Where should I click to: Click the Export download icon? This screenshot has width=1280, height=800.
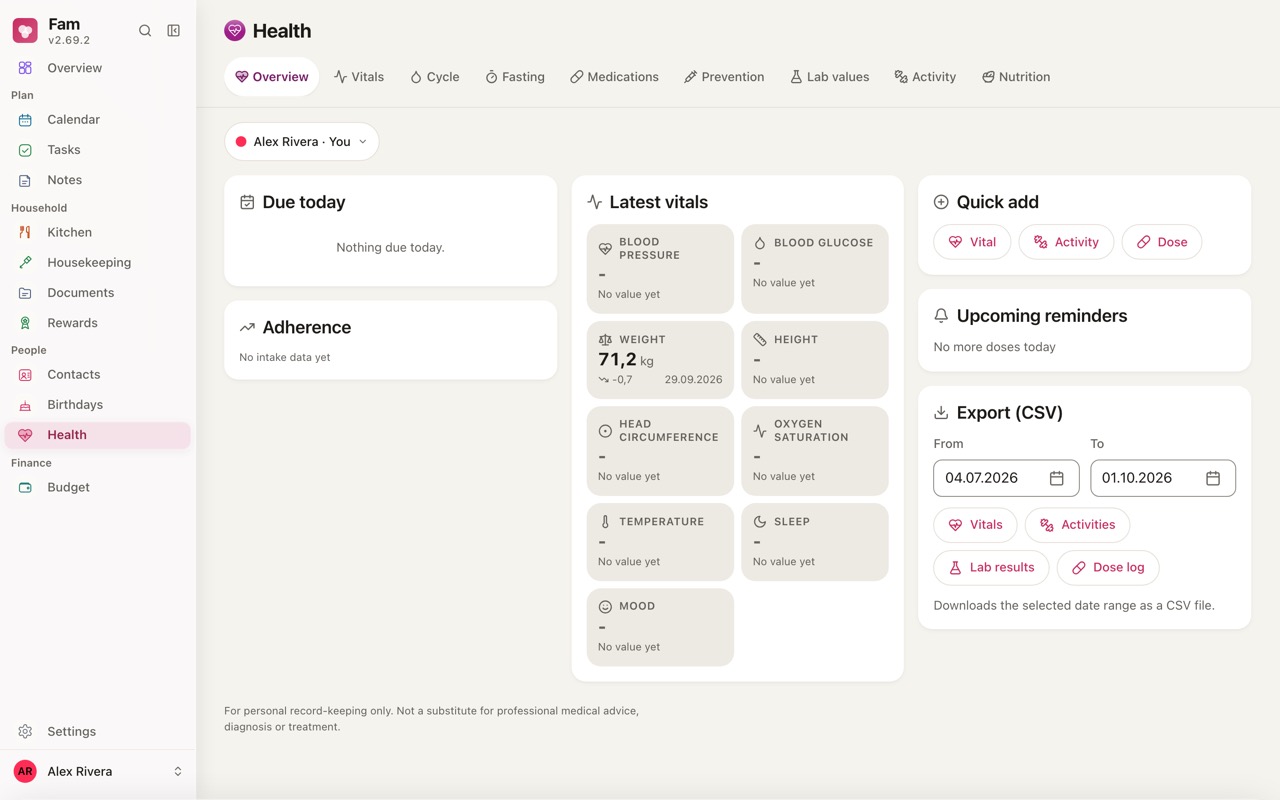tap(941, 412)
